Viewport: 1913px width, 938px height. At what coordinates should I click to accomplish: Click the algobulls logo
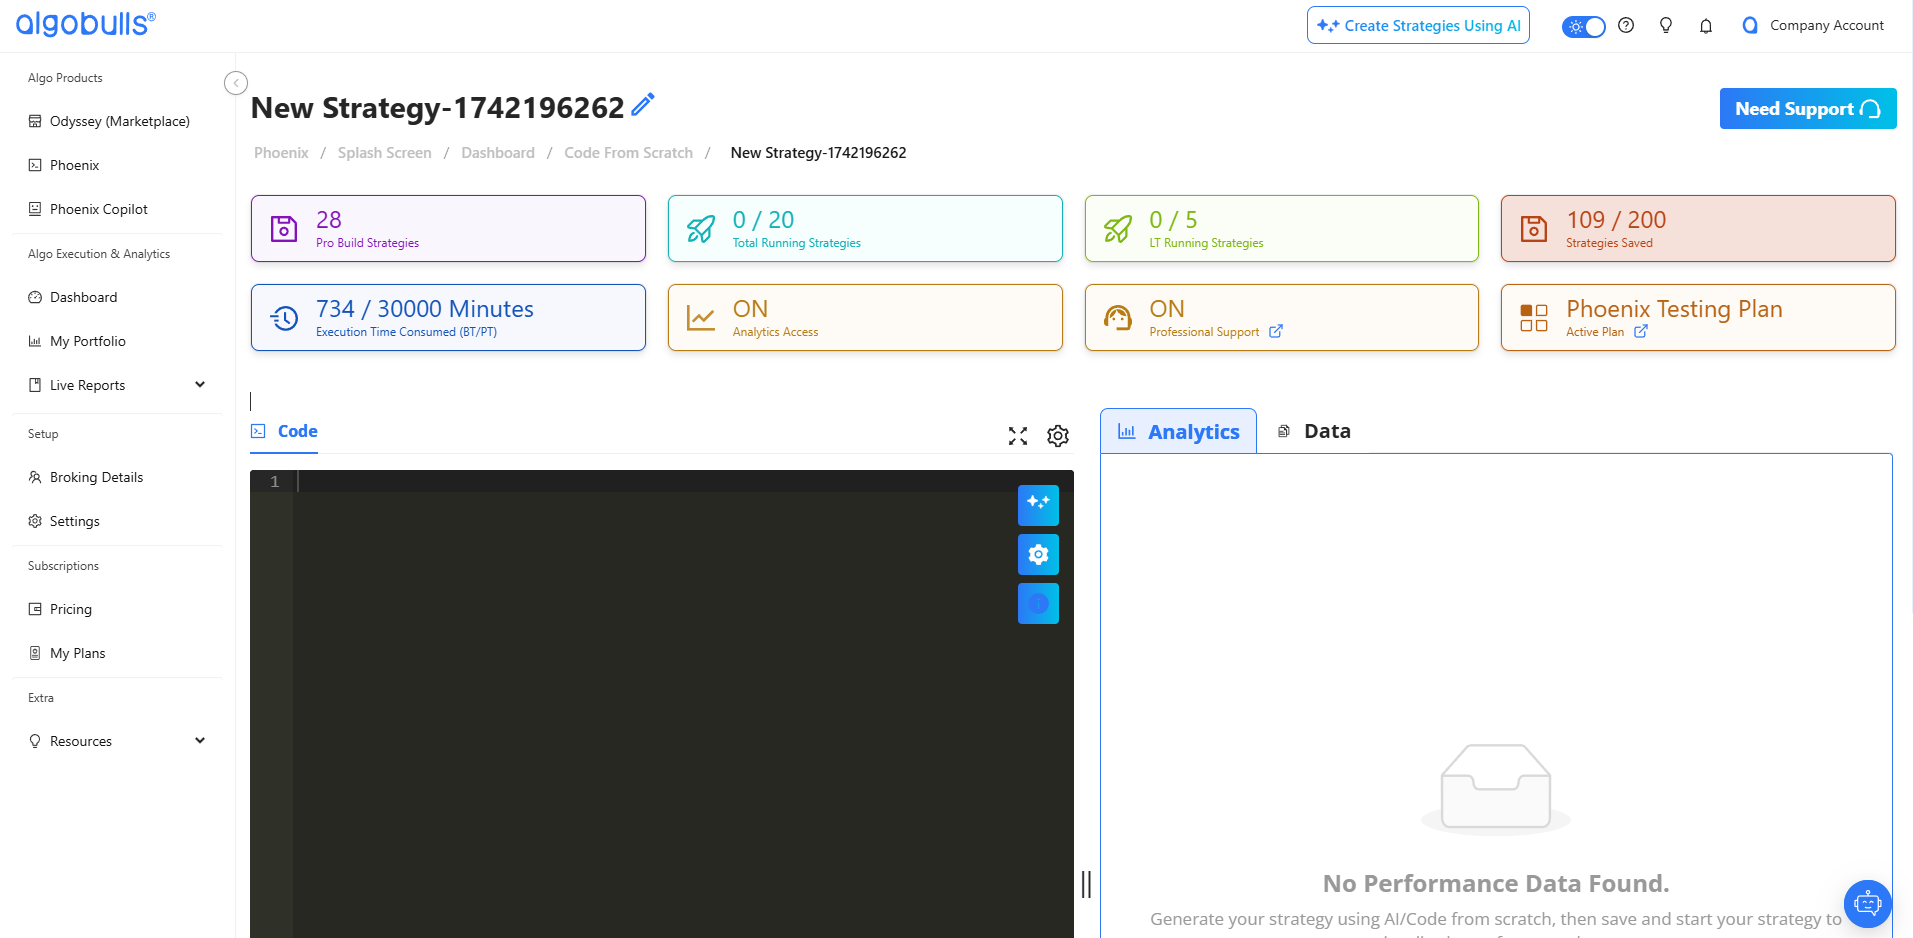pos(86,24)
